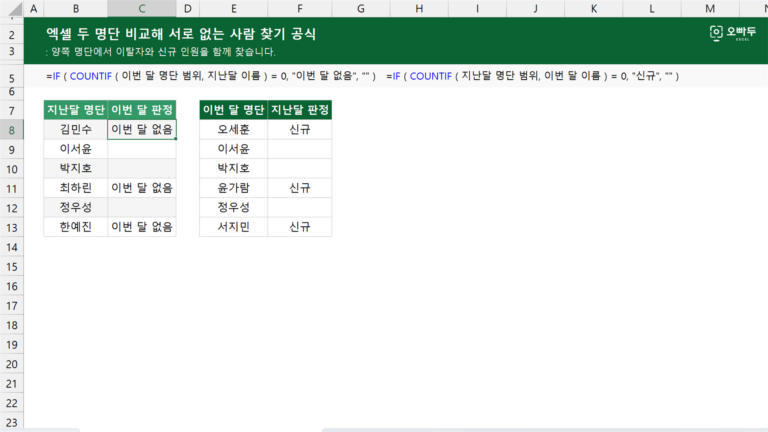Select '이서윤' in column E
Screen dimensions: 768x432
[x=234, y=149]
